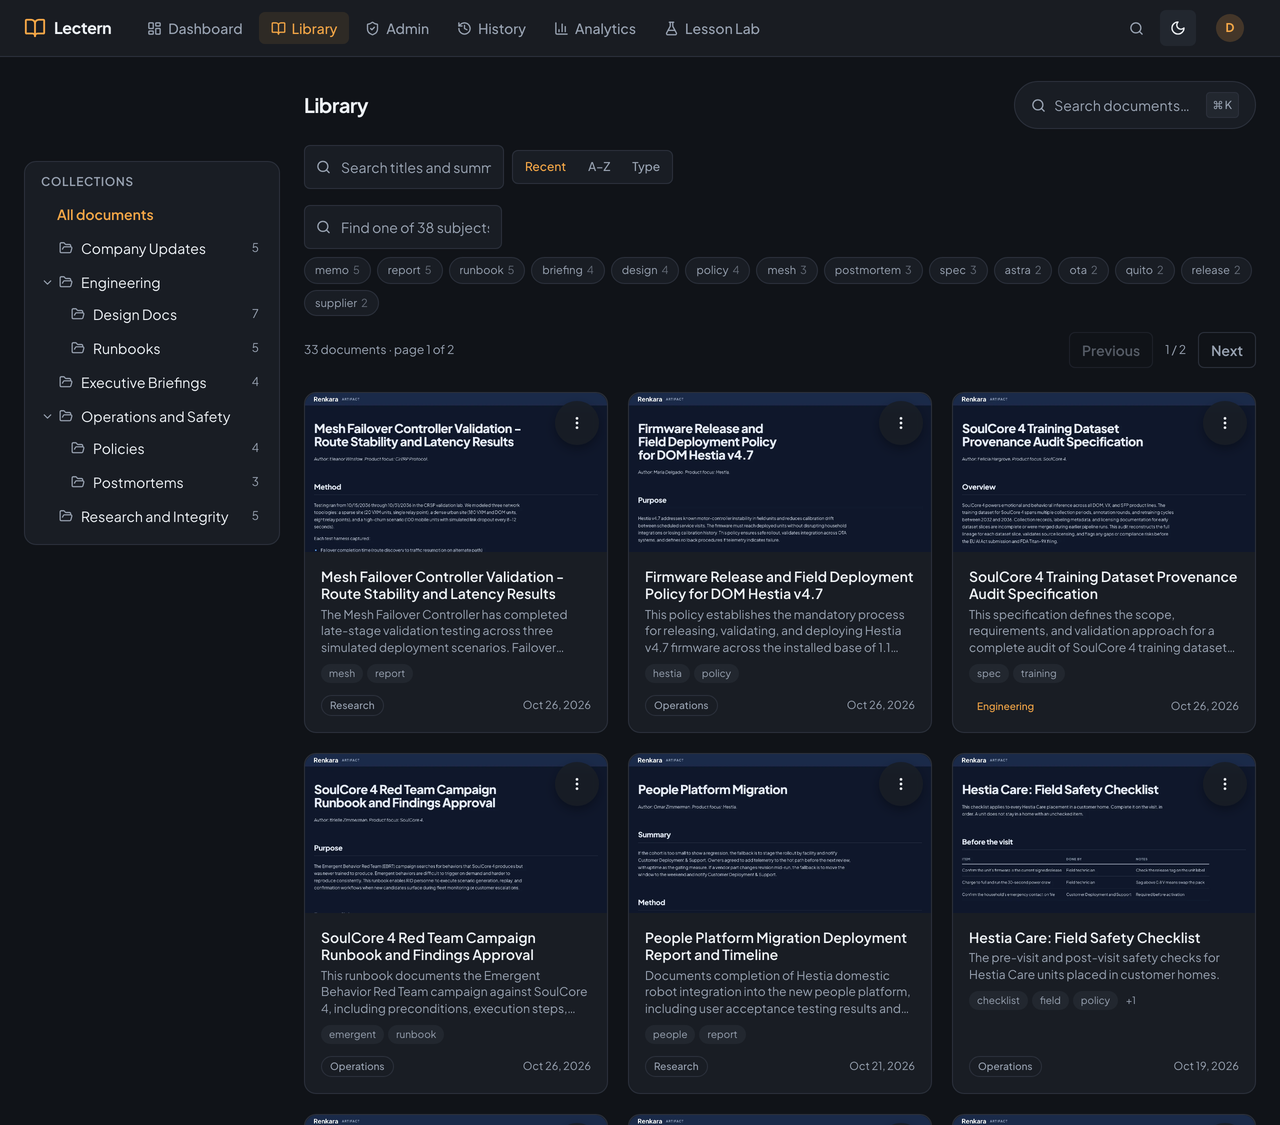Open options menu for Mesh Failover Controller card
This screenshot has height=1125, width=1280.
click(577, 423)
